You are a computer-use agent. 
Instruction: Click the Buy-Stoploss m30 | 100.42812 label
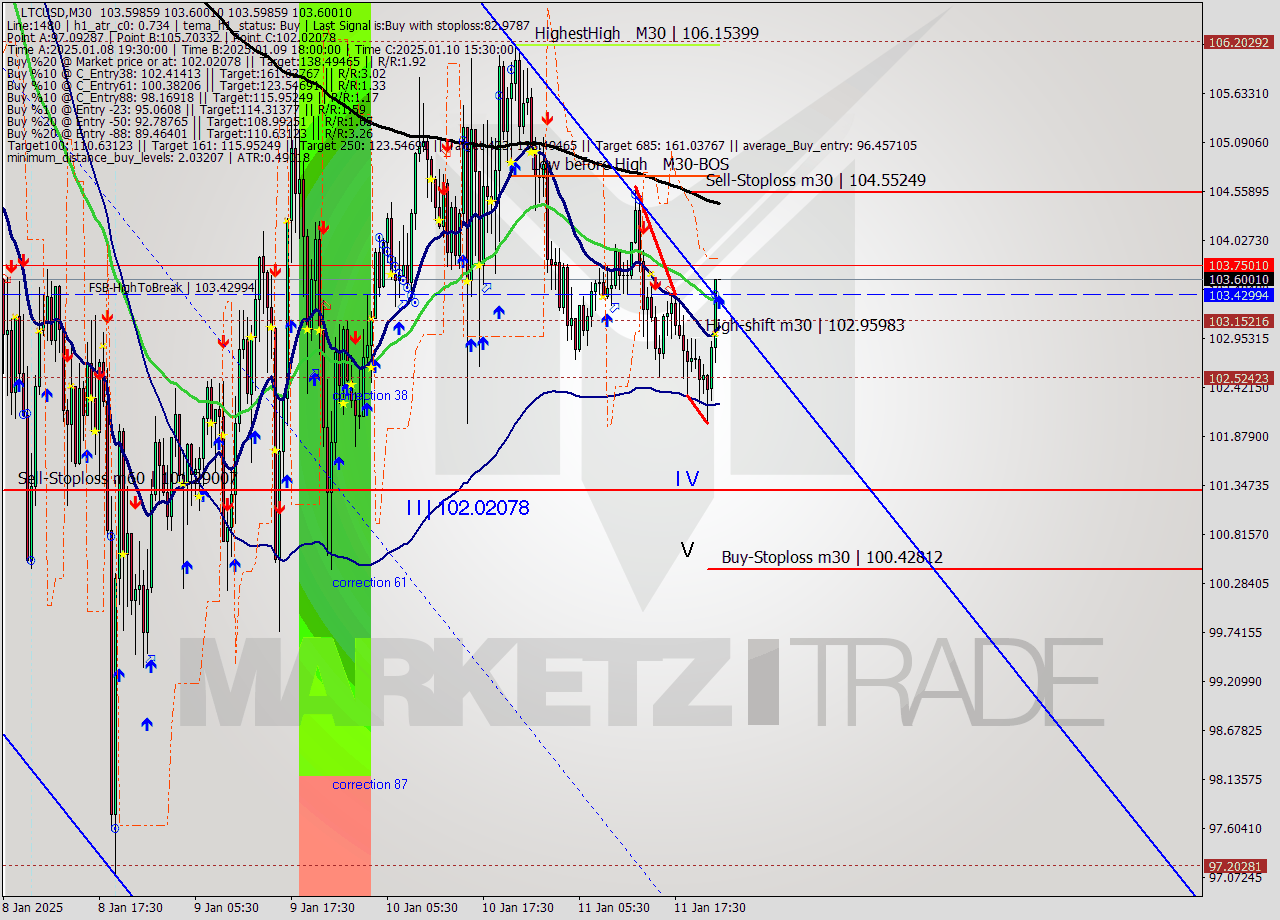click(x=832, y=558)
